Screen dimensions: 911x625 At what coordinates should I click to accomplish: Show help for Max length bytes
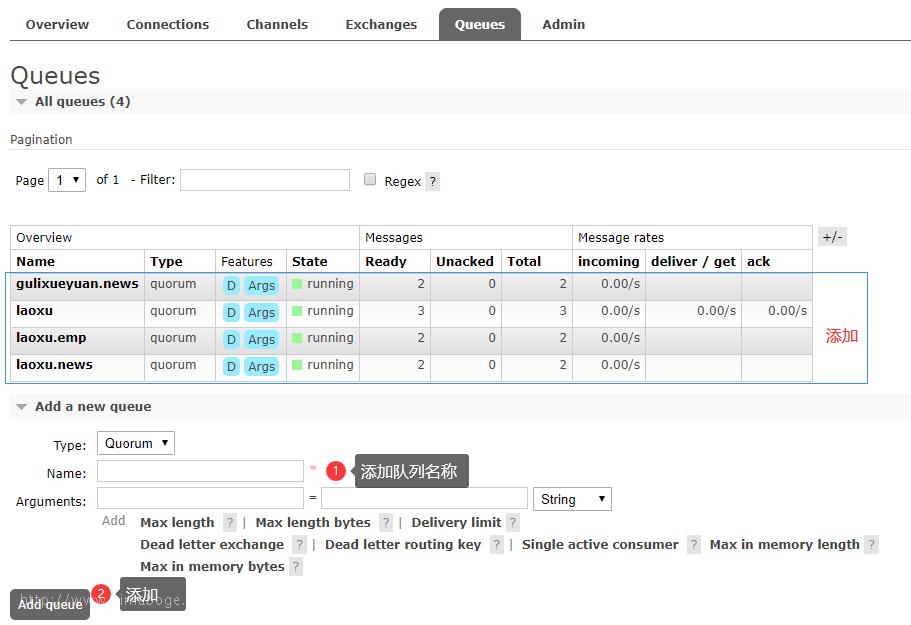[386, 523]
